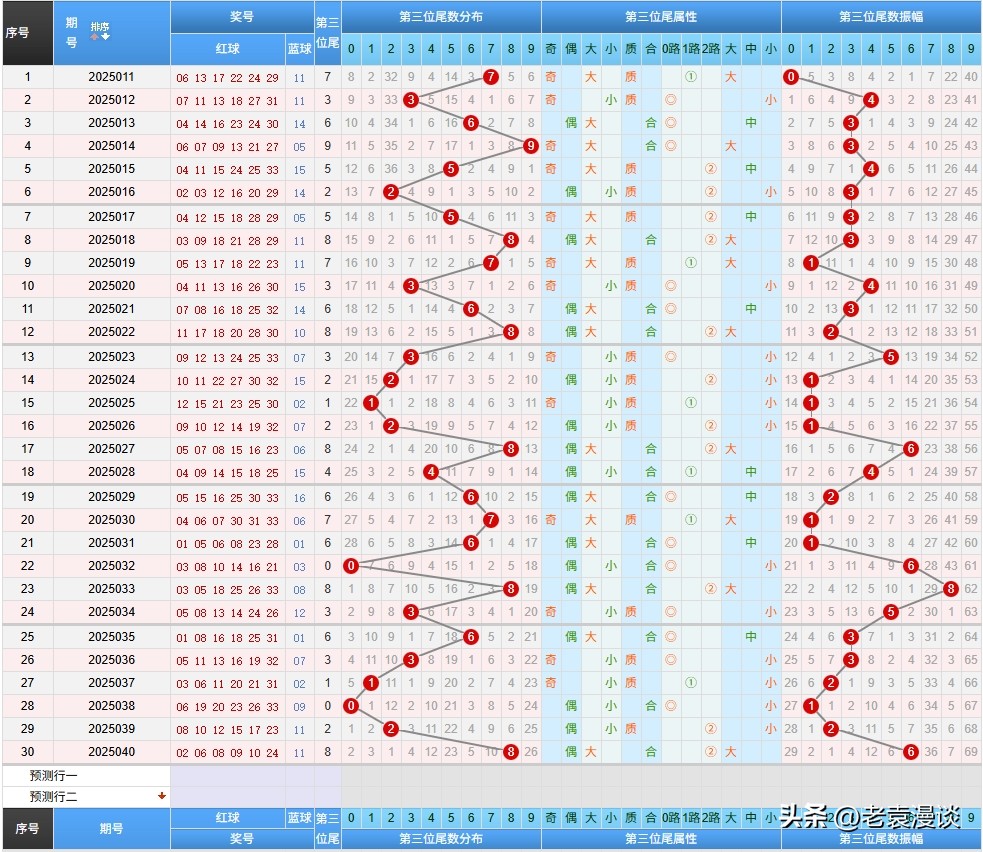The height and width of the screenshot is (852, 983).
Task: Click the top 序号 column header
Action: click(17, 32)
